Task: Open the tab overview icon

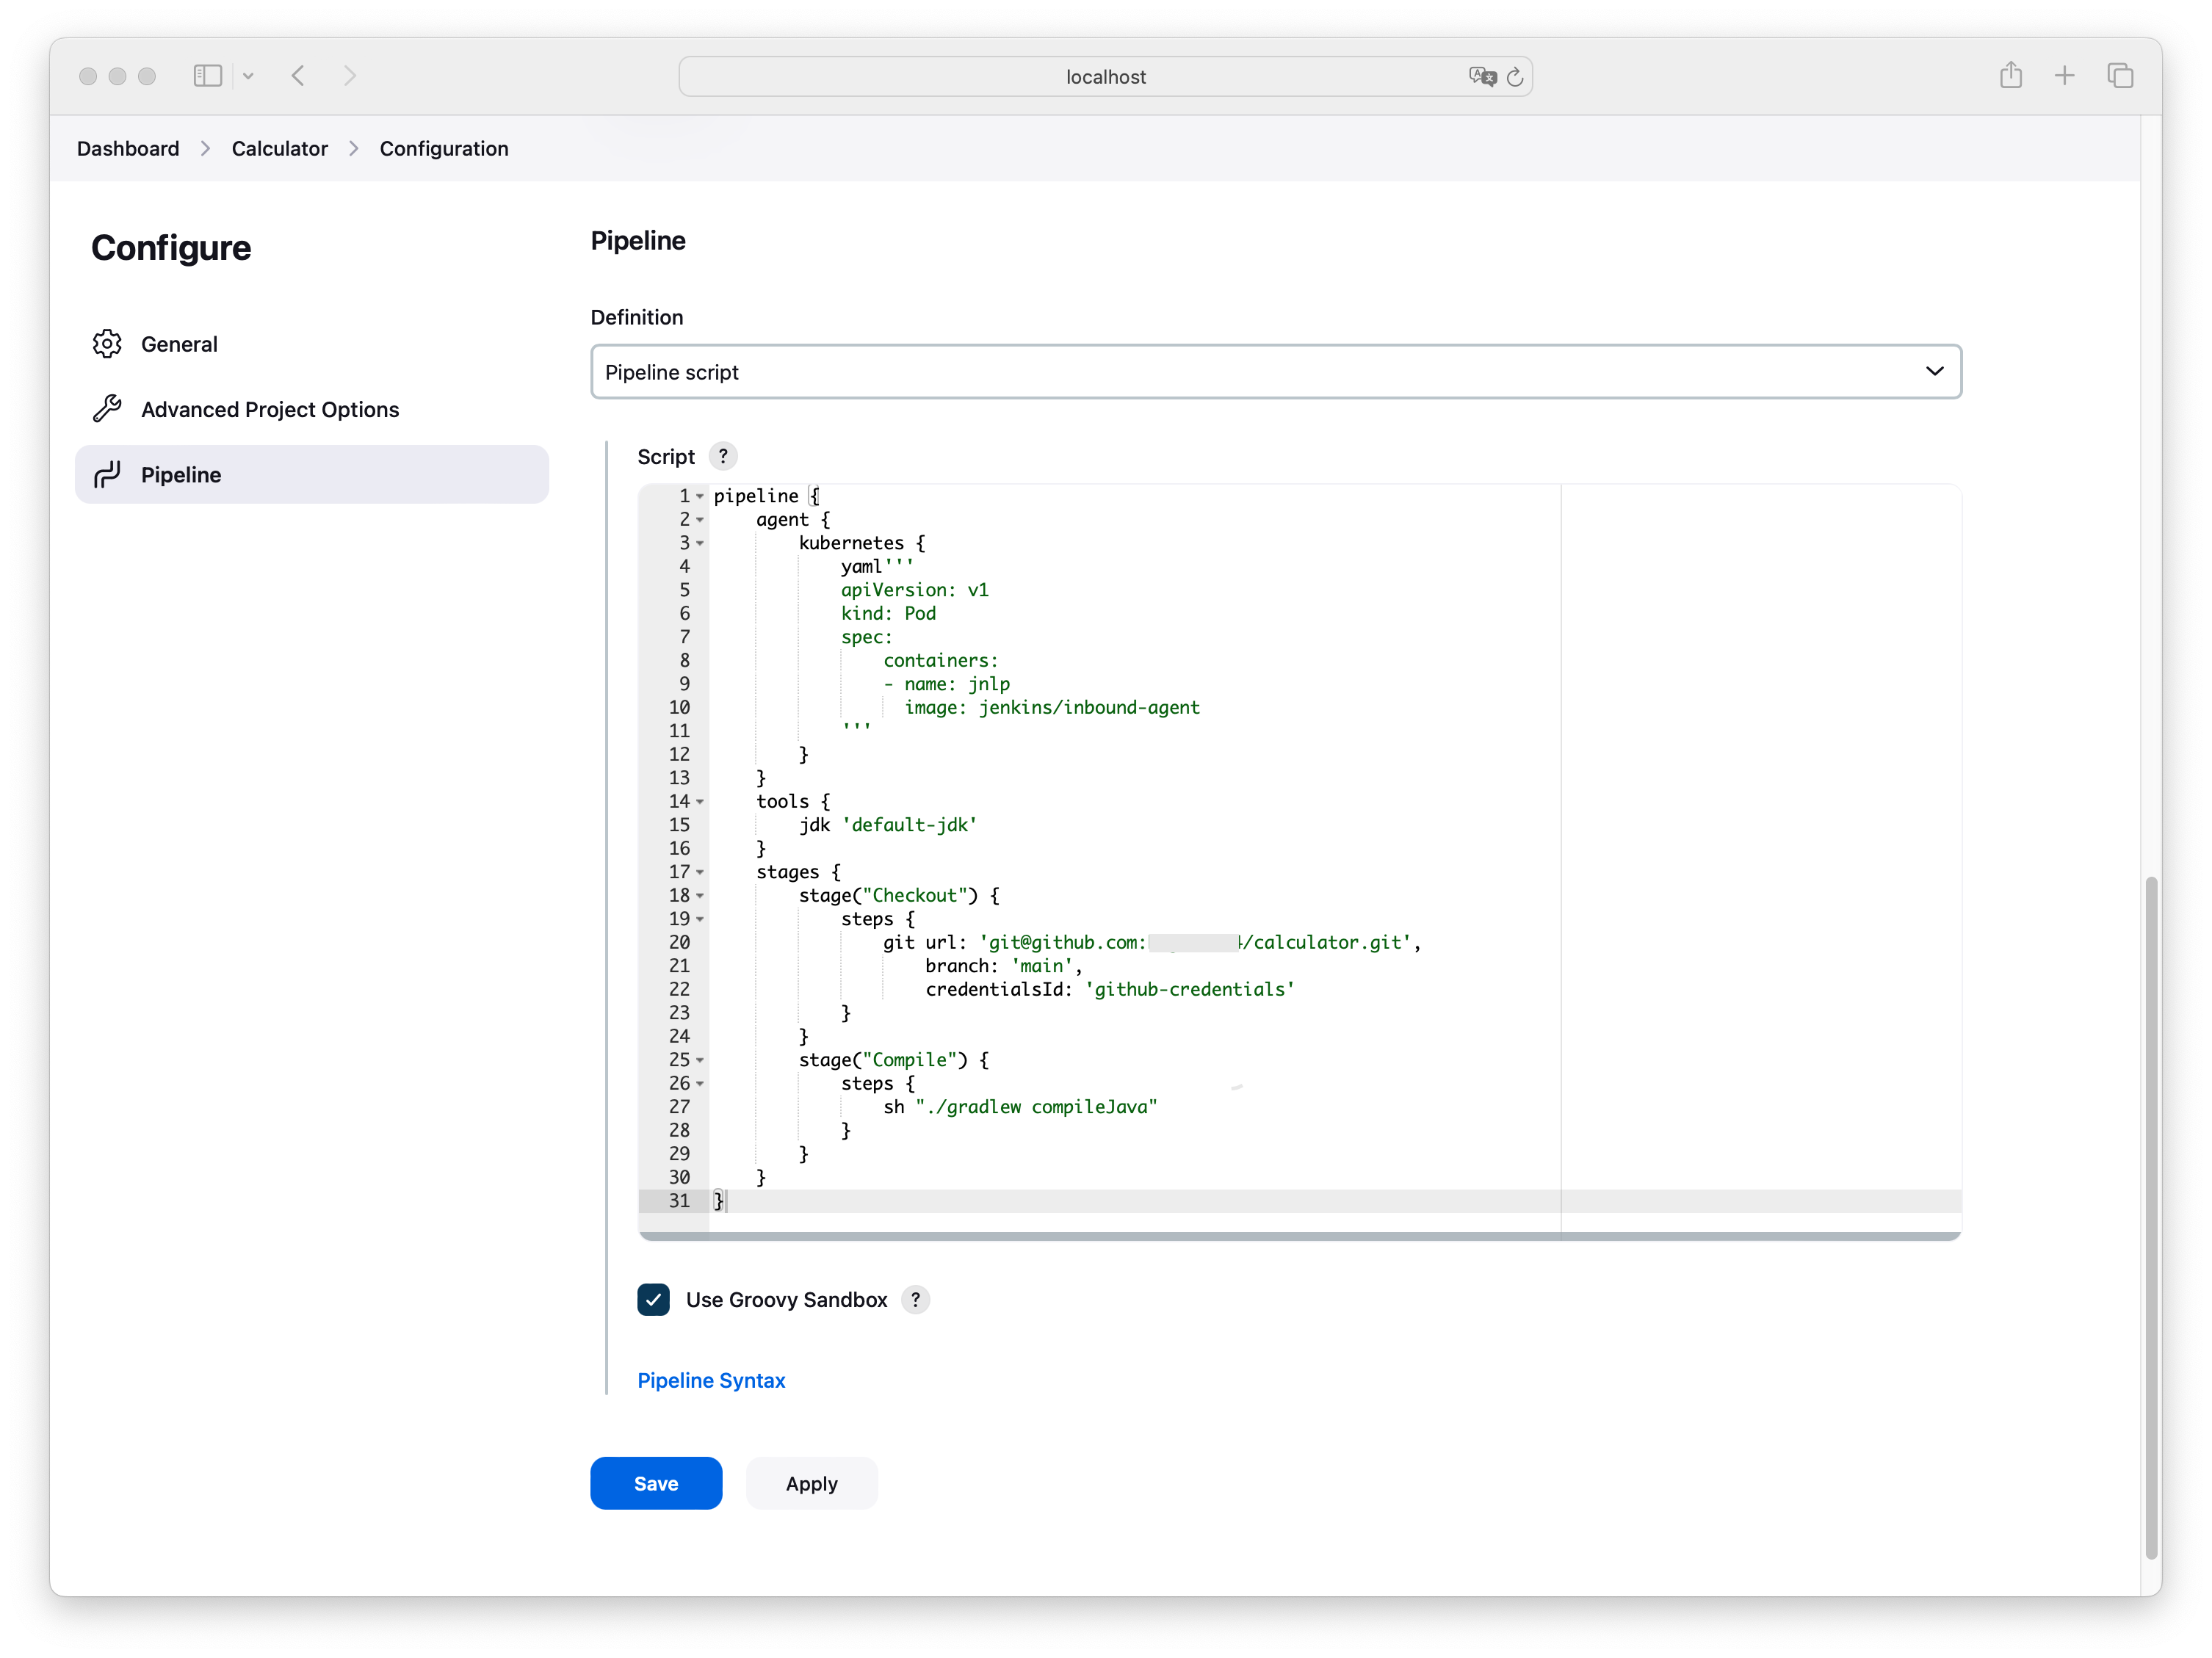Action: 2120,76
